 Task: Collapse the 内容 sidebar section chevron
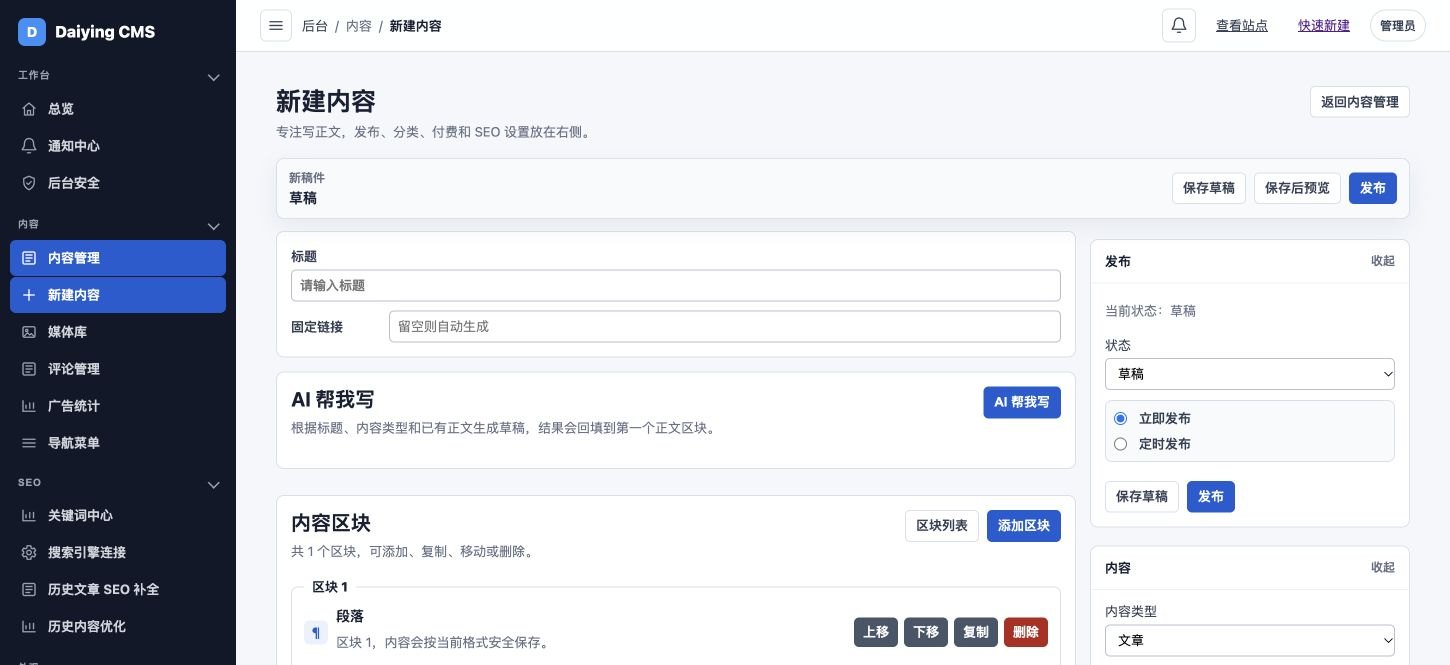point(213,226)
